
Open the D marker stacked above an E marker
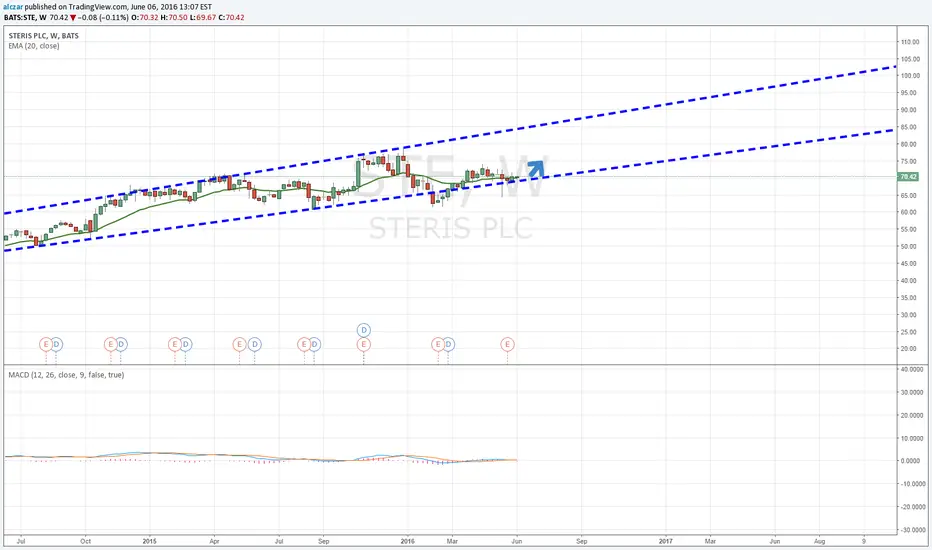pyautogui.click(x=364, y=329)
